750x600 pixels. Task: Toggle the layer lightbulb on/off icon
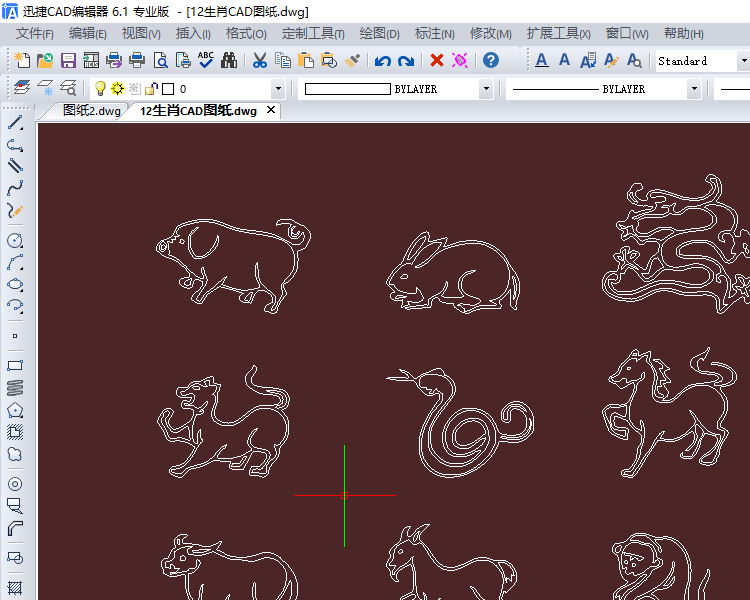[100, 89]
